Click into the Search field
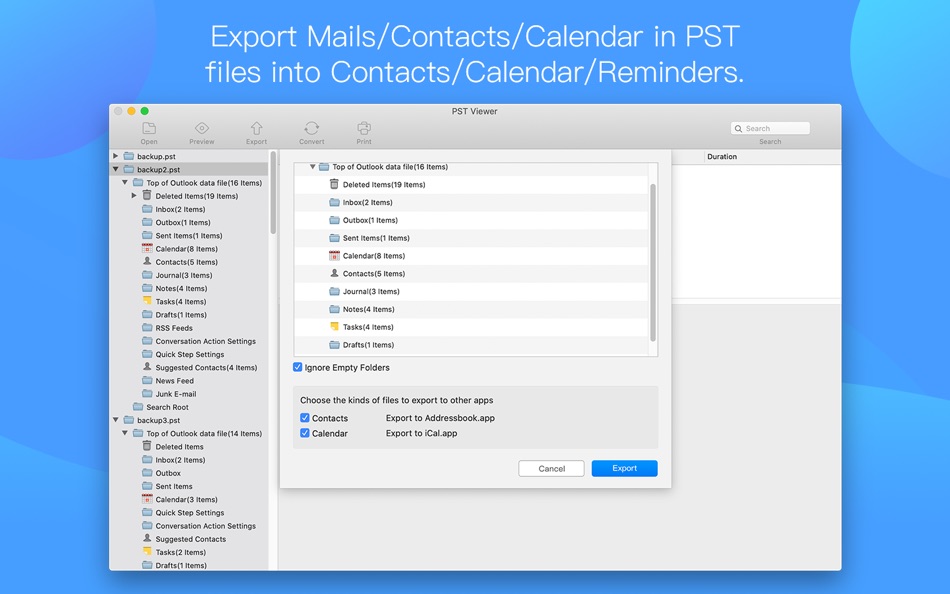Viewport: 950px width, 594px height. (770, 128)
